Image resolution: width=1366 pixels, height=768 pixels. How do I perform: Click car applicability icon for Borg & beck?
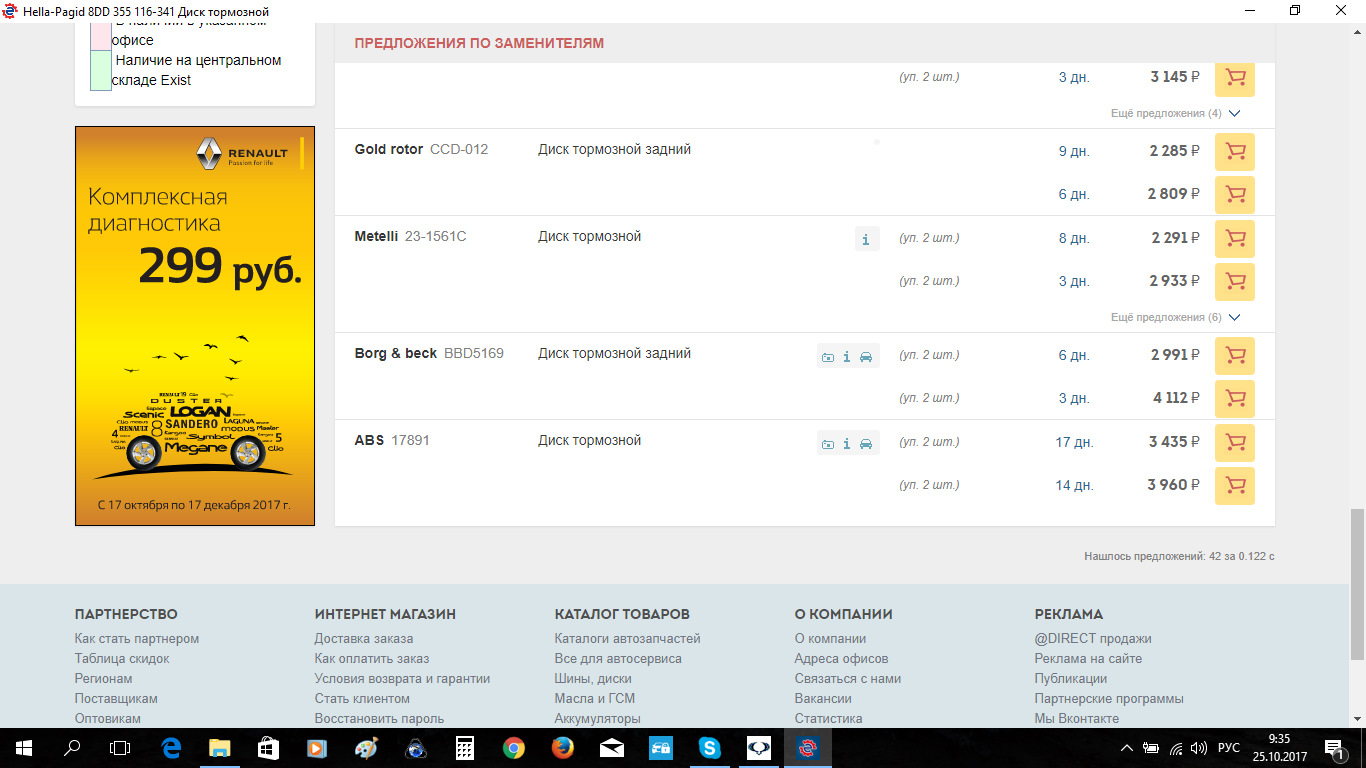point(866,357)
